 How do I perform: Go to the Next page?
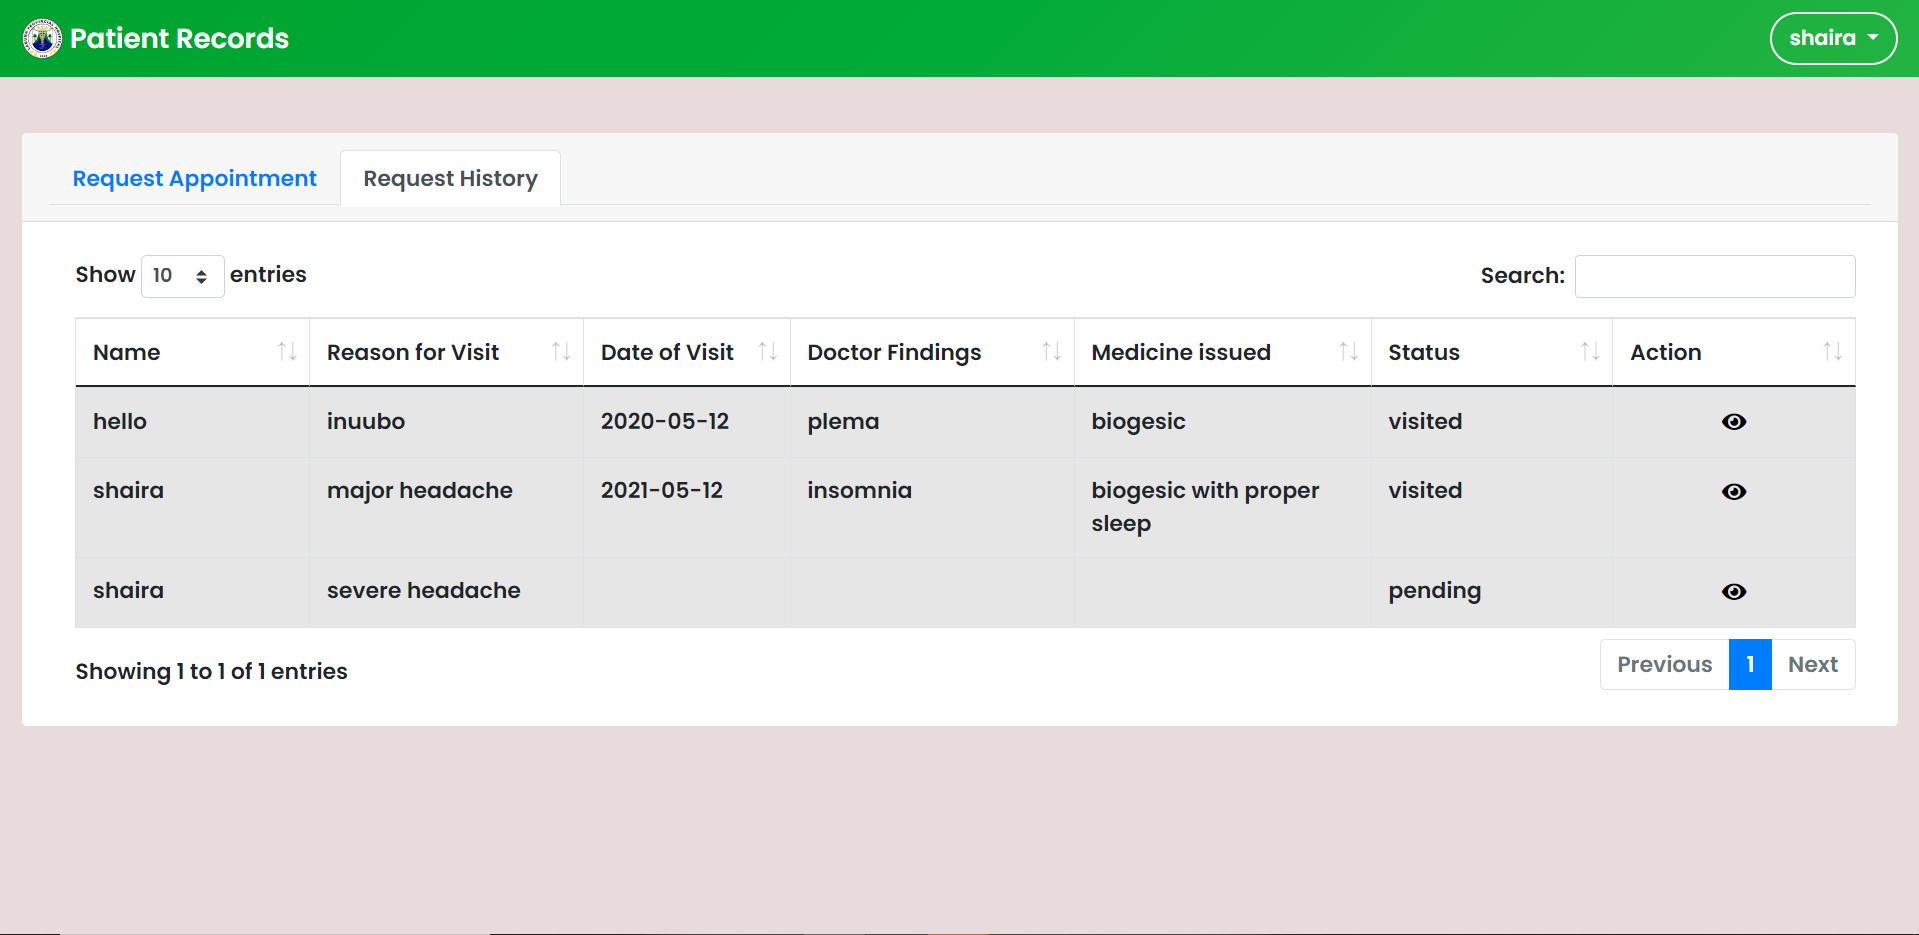click(x=1812, y=664)
